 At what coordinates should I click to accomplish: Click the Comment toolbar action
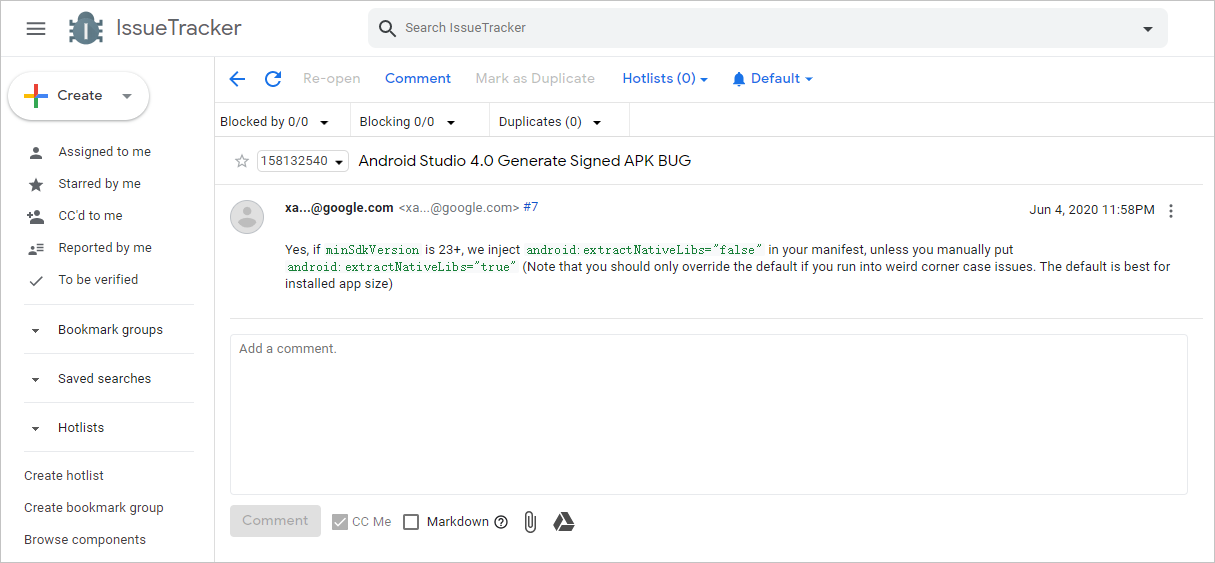pyautogui.click(x=418, y=78)
